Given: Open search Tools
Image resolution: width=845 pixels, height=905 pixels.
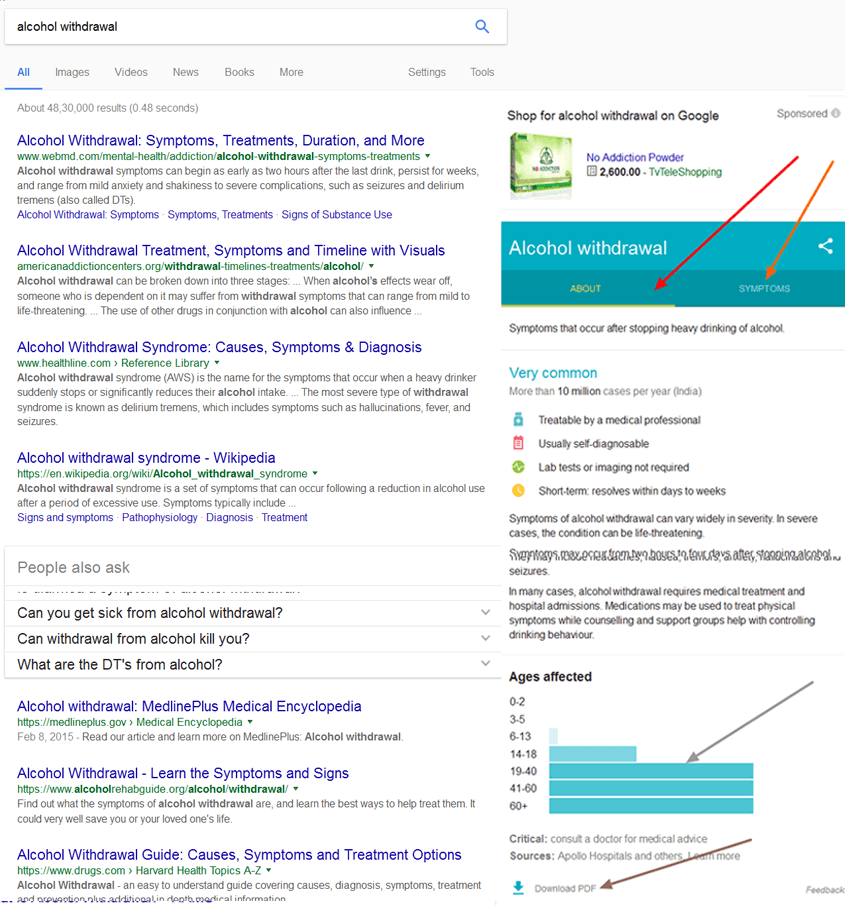Looking at the screenshot, I should 482,72.
